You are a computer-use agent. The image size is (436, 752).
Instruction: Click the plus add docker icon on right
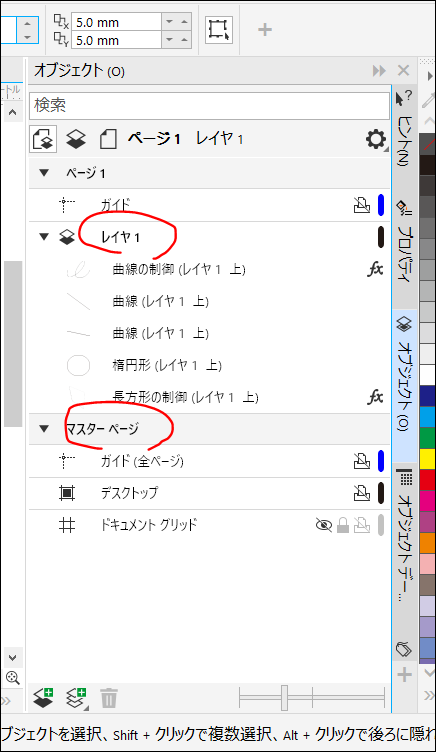(x=404, y=675)
